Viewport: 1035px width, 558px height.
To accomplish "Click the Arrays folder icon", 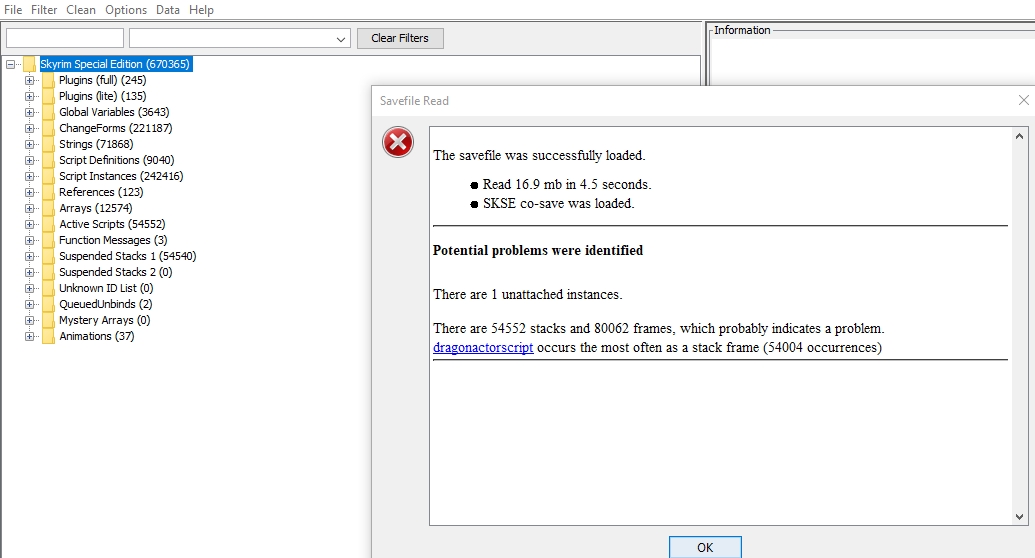I will coord(48,208).
